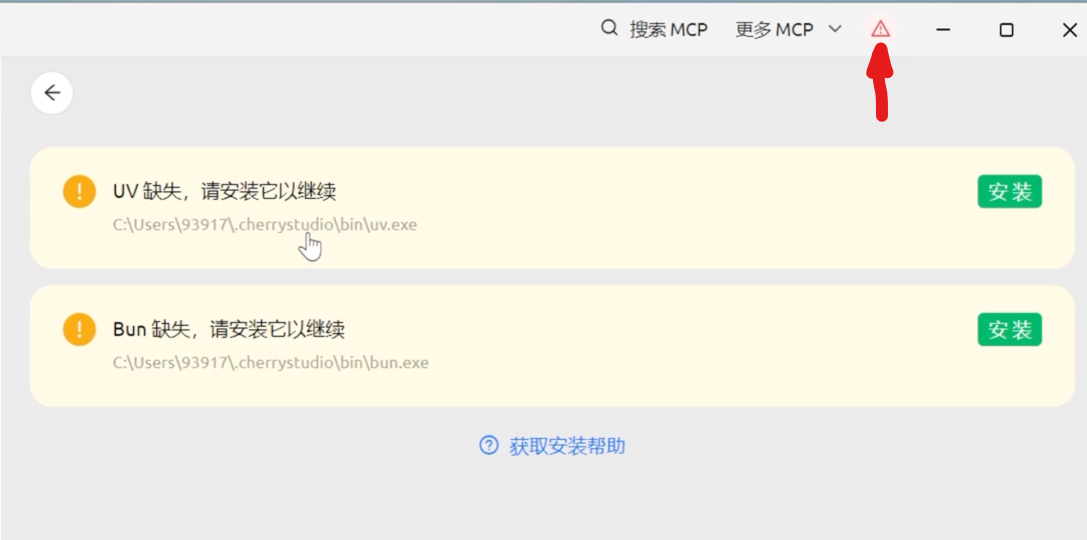This screenshot has width=1087, height=540.
Task: Open 搜索 MCP search
Action: point(654,29)
